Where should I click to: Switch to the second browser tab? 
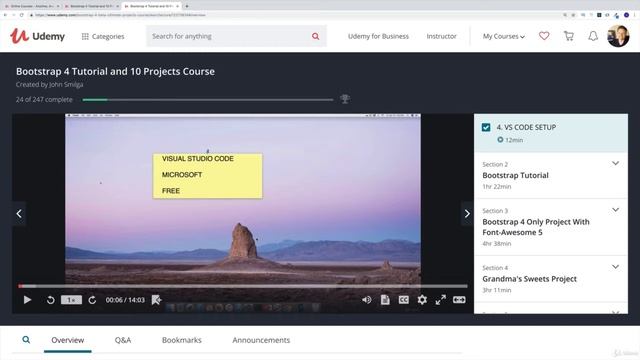[92, 6]
